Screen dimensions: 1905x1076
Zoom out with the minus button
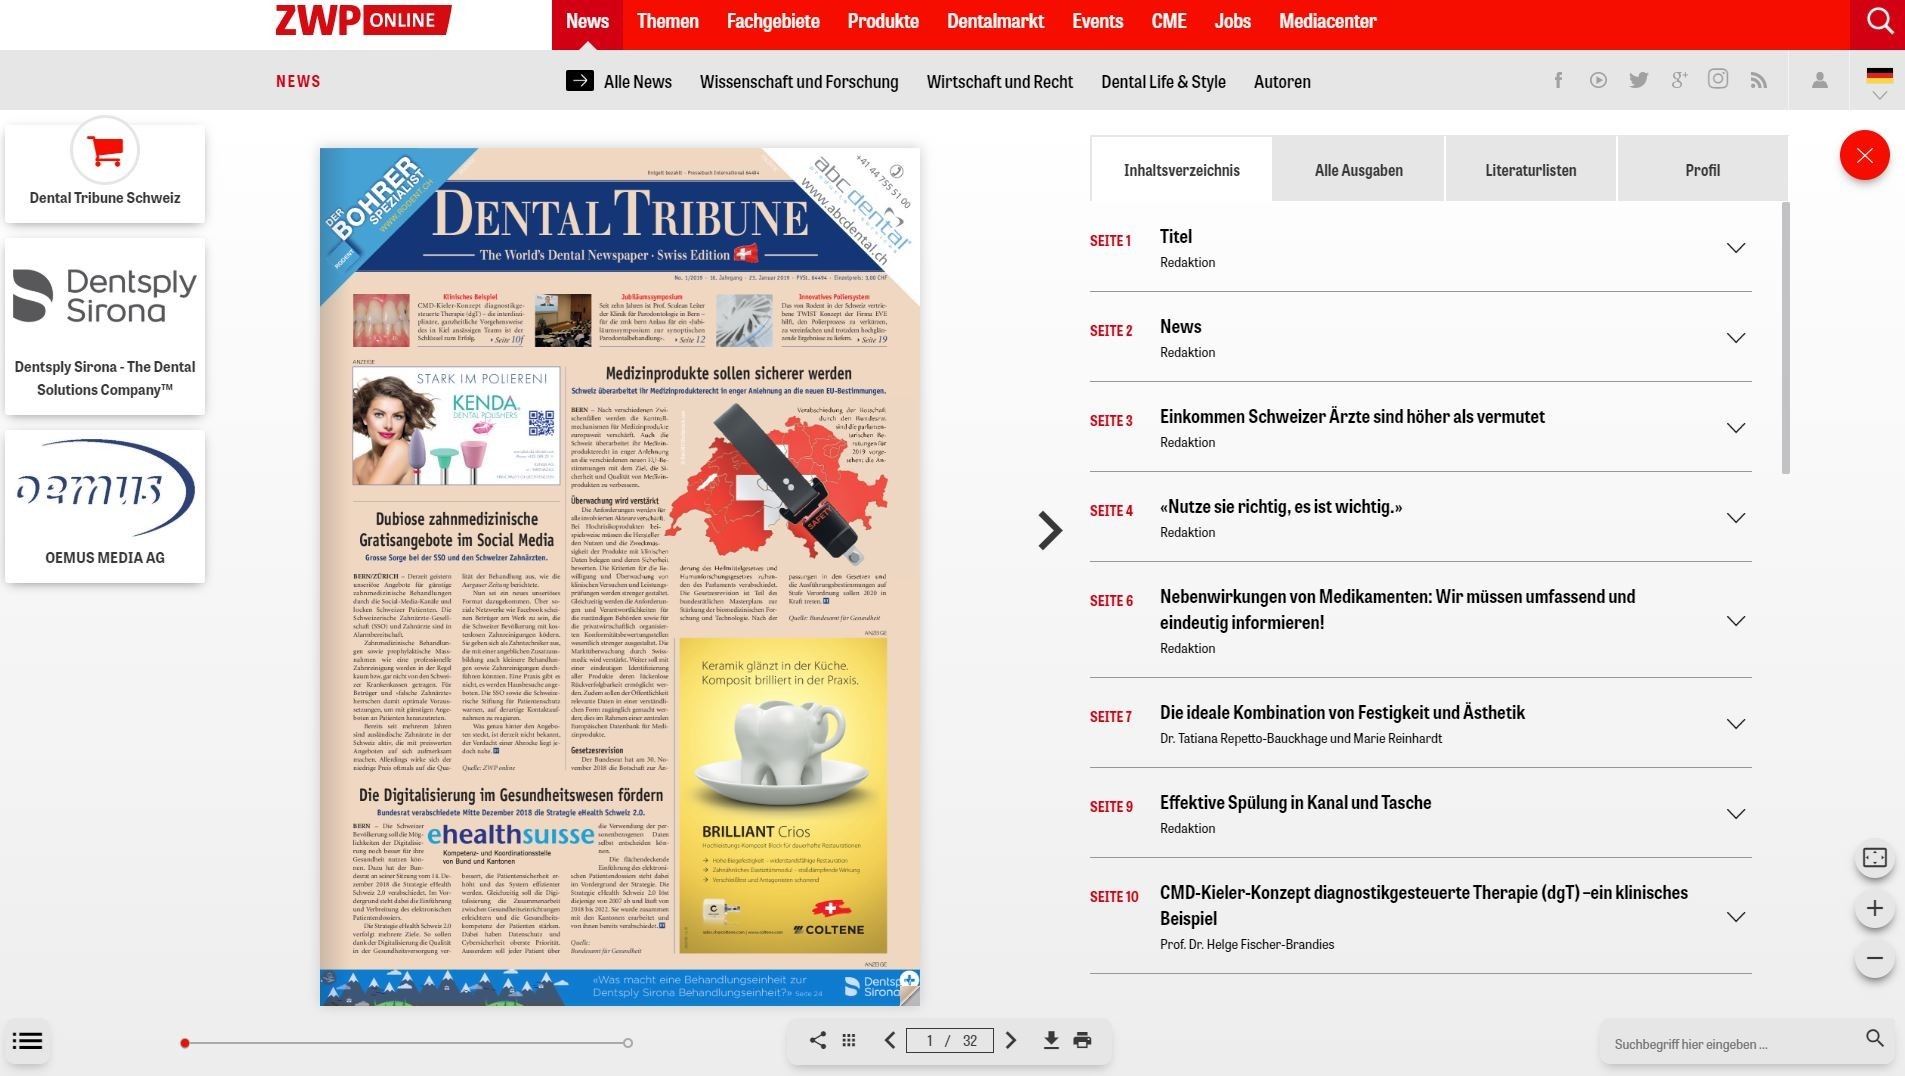[x=1875, y=958]
